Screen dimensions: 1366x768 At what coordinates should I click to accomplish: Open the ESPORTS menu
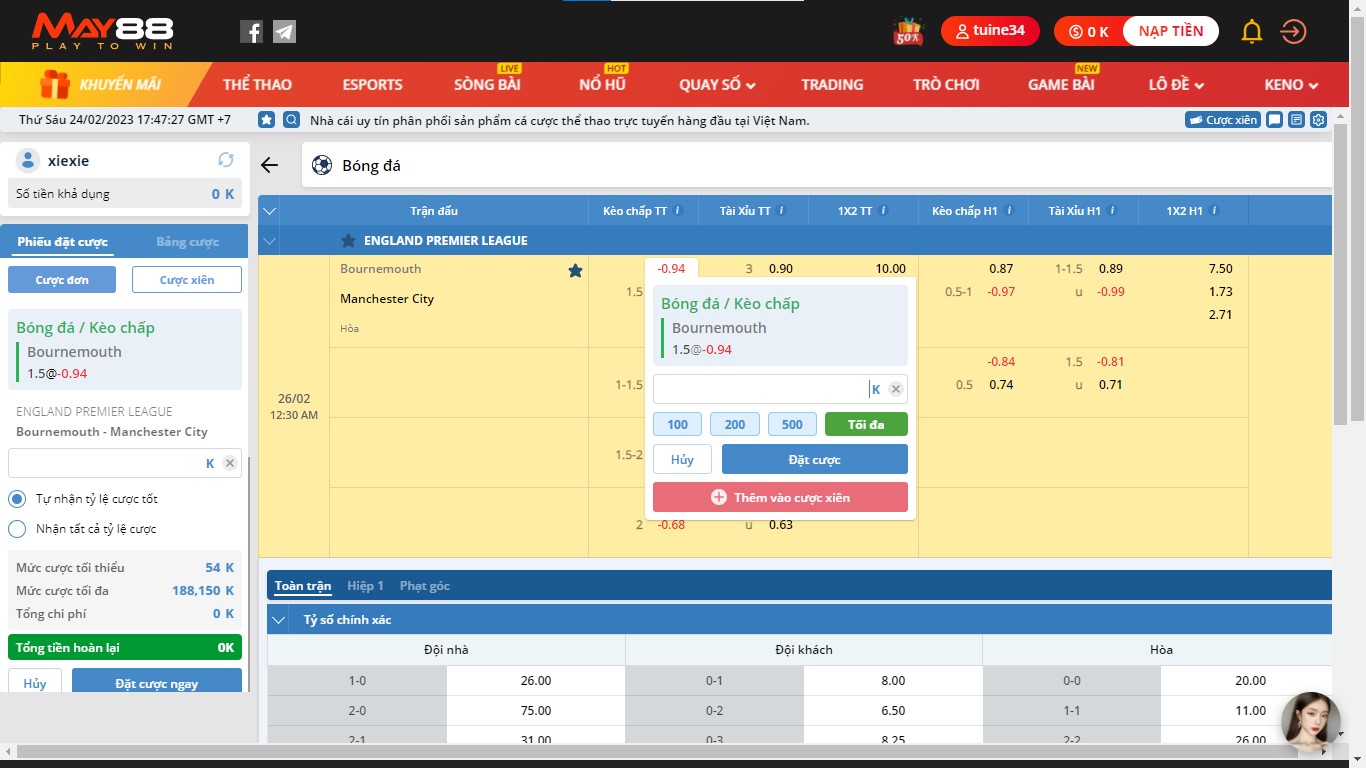[372, 85]
